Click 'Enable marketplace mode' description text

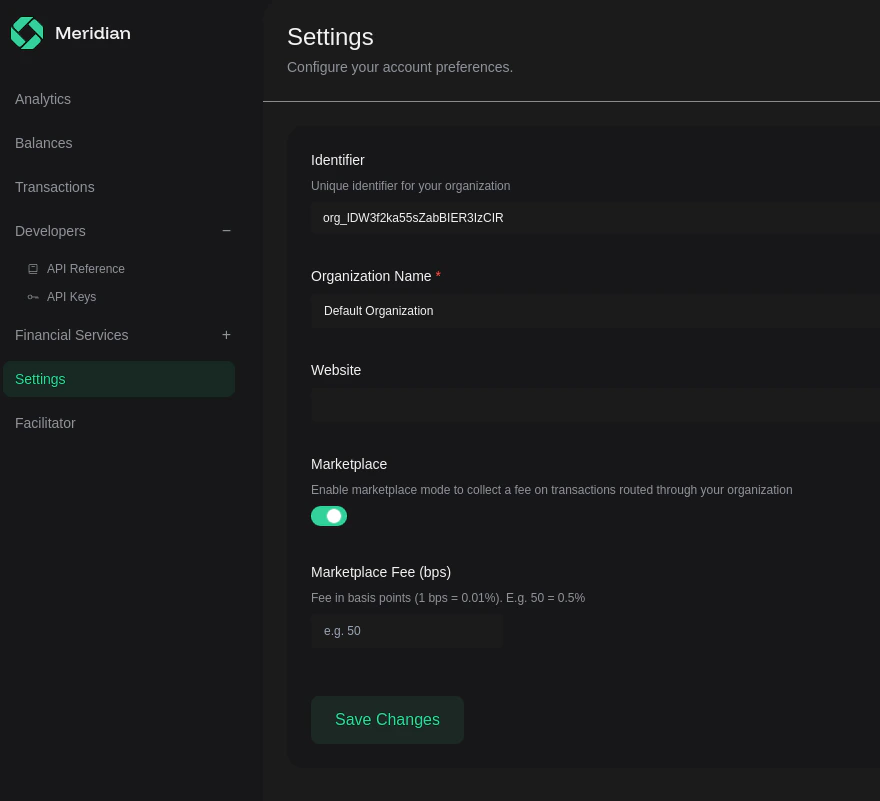pos(551,490)
